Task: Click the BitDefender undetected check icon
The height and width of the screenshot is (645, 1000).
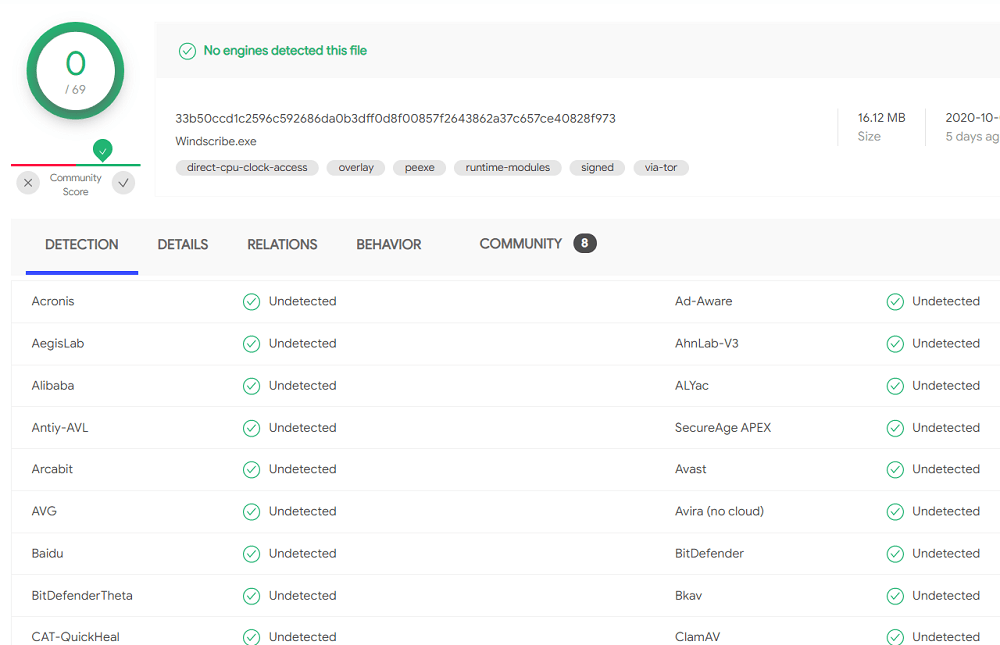Action: click(895, 554)
